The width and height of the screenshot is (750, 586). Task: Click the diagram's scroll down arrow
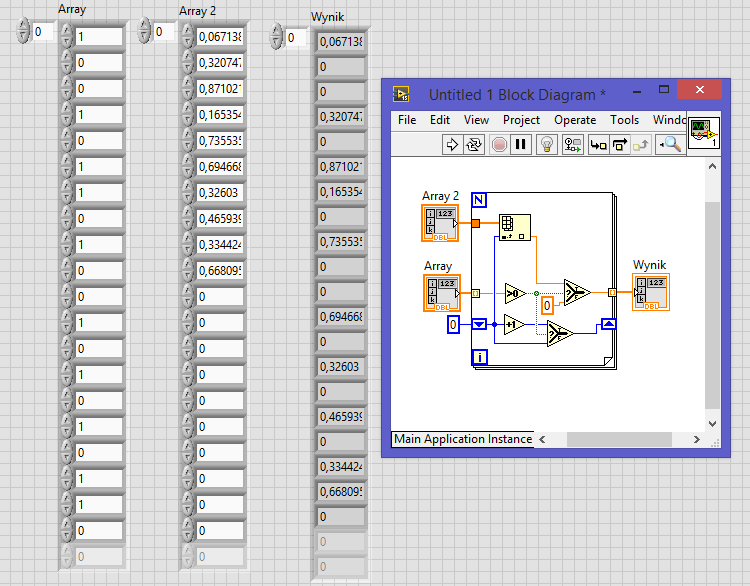click(x=712, y=424)
